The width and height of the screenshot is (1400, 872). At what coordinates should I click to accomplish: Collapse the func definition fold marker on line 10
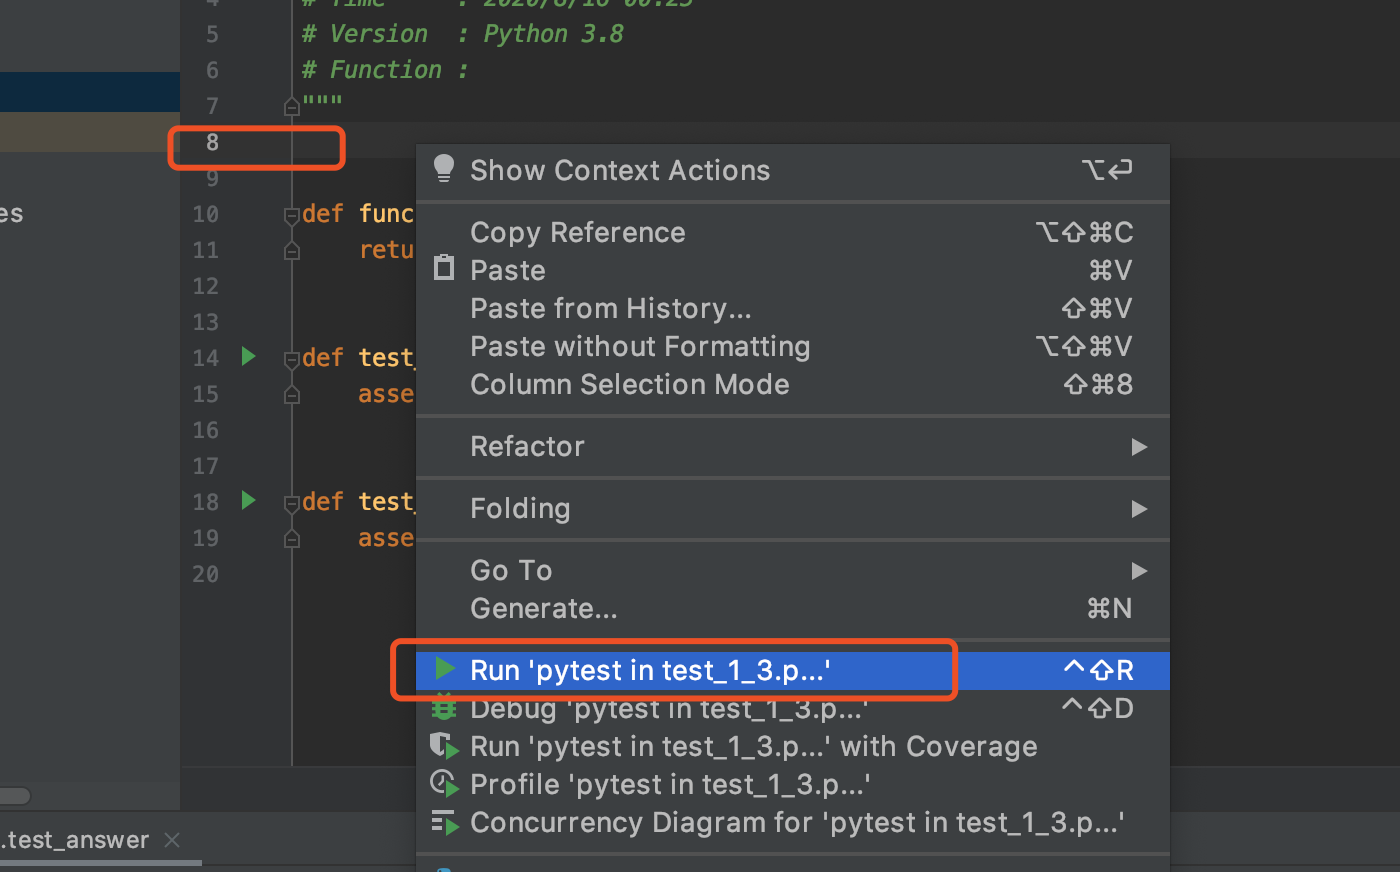point(292,215)
